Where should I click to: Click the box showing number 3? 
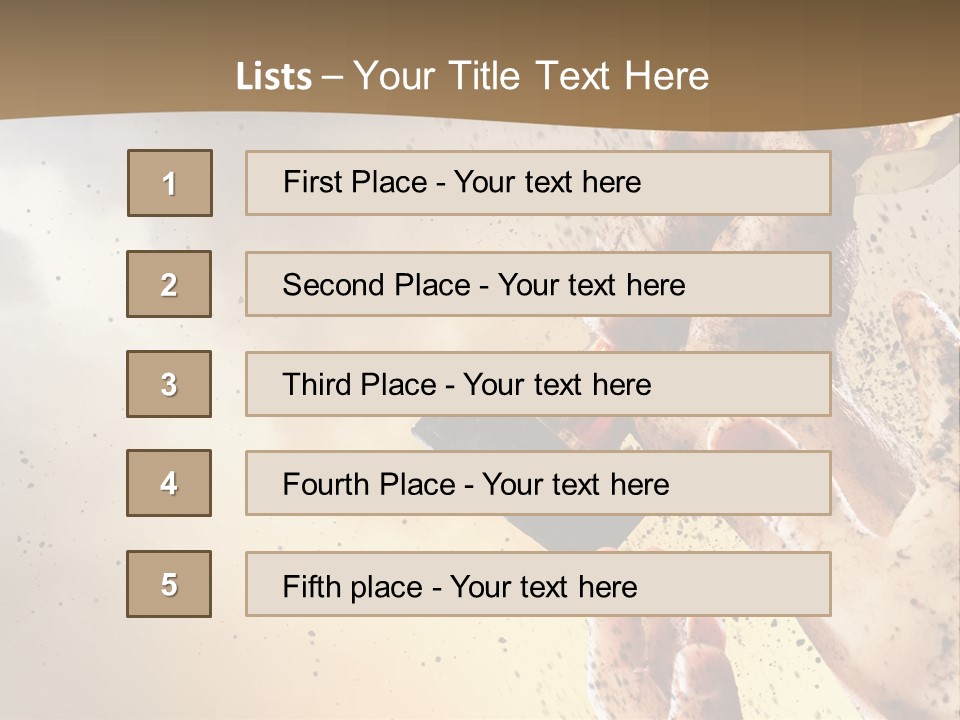point(169,384)
